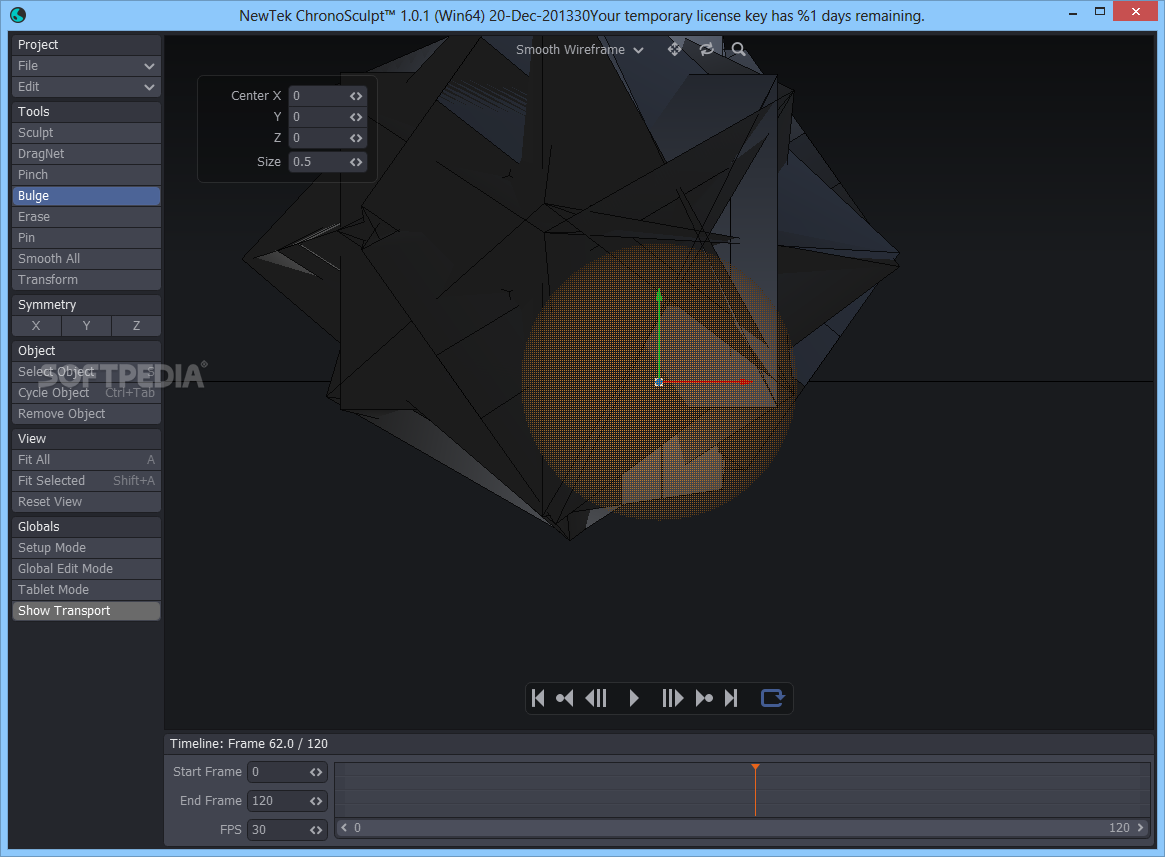Select the viewport move/pan icon

pyautogui.click(x=675, y=49)
